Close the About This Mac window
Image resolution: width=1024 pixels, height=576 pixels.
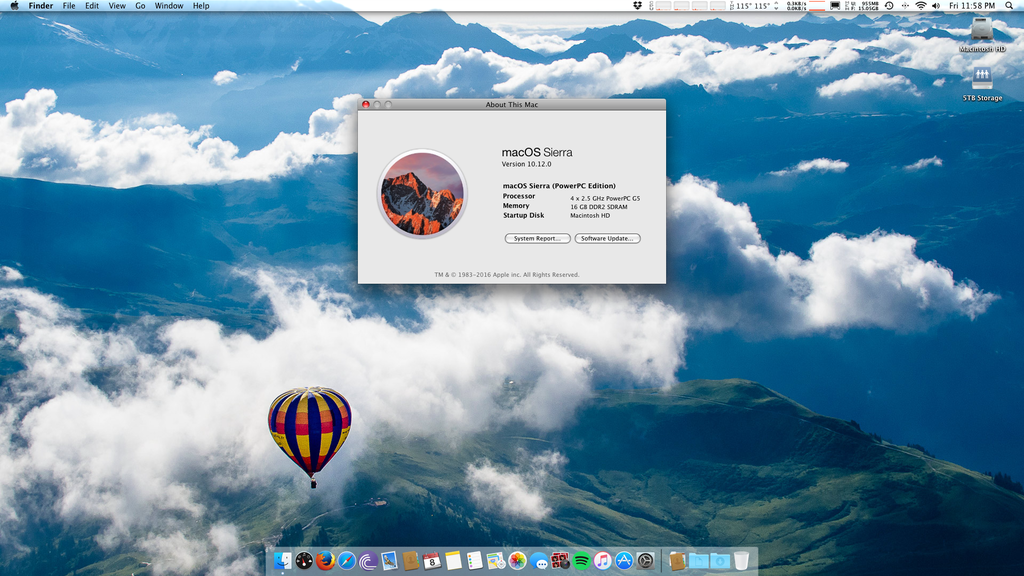[366, 104]
